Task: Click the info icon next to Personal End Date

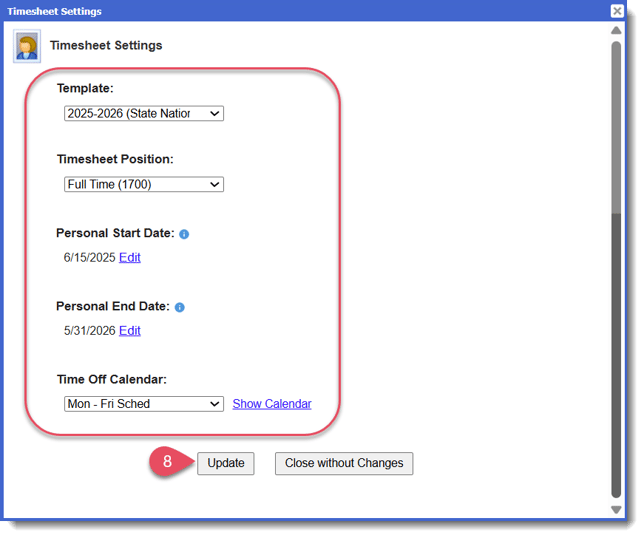Action: pyautogui.click(x=180, y=307)
